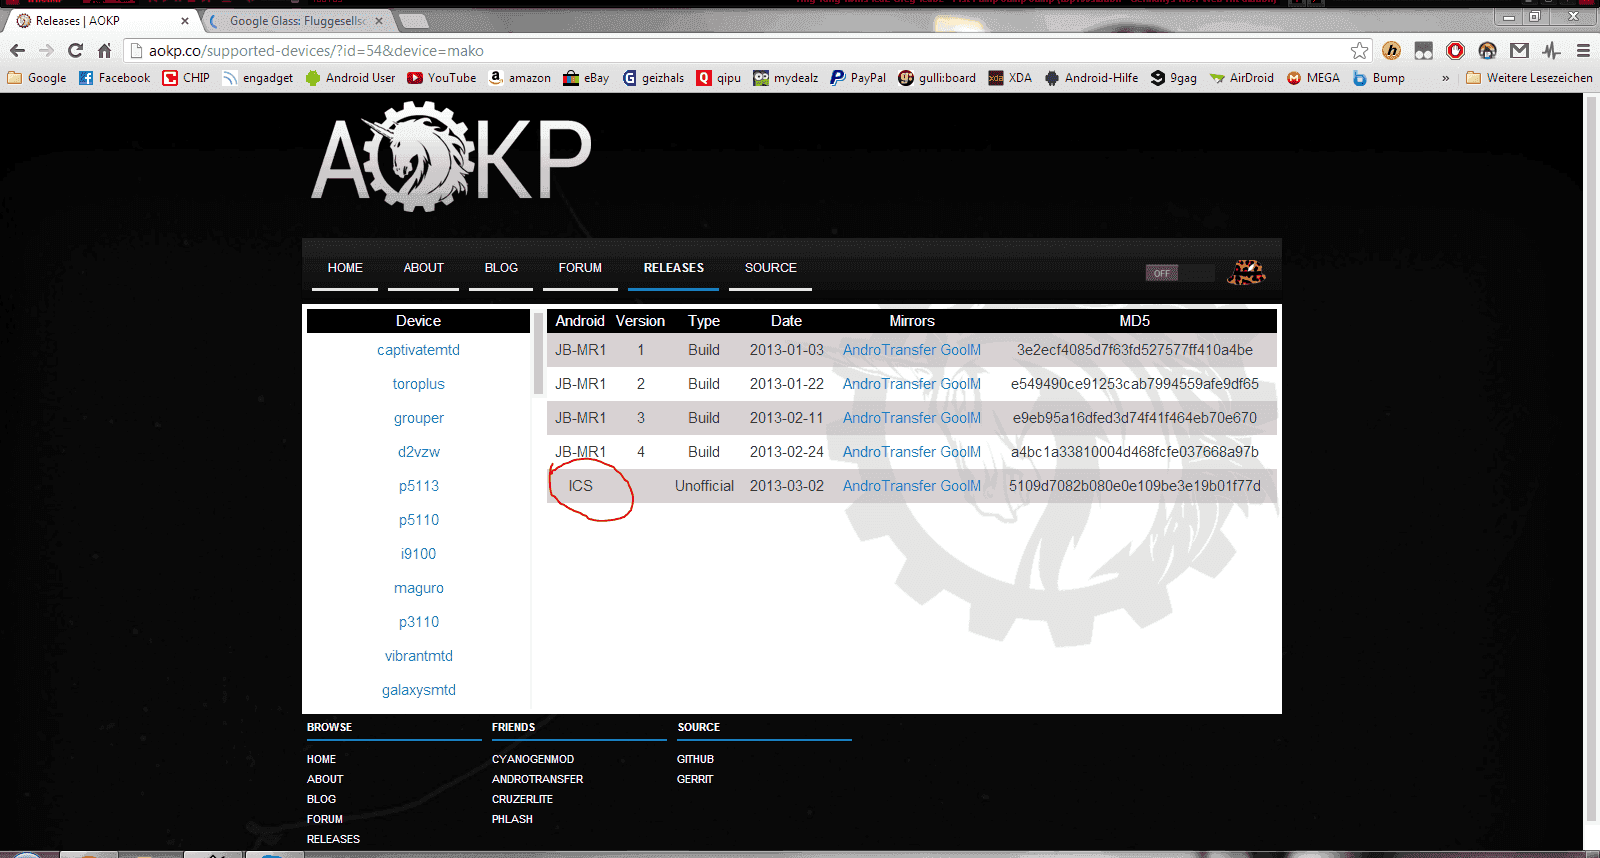Screen dimensions: 1600x858
Task: Go back with the browser back arrow
Action: [18, 50]
